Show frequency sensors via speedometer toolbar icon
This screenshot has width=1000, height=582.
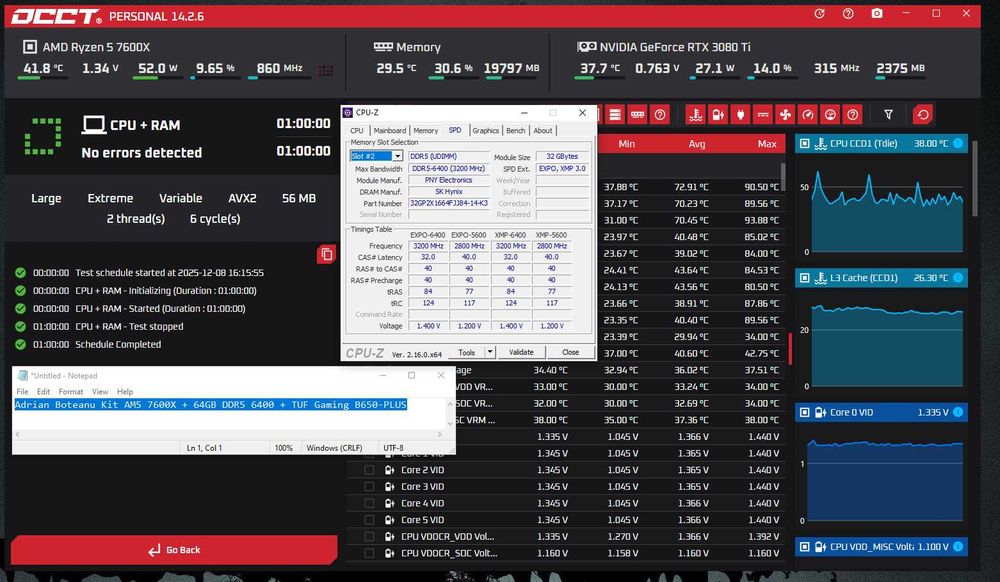click(808, 115)
